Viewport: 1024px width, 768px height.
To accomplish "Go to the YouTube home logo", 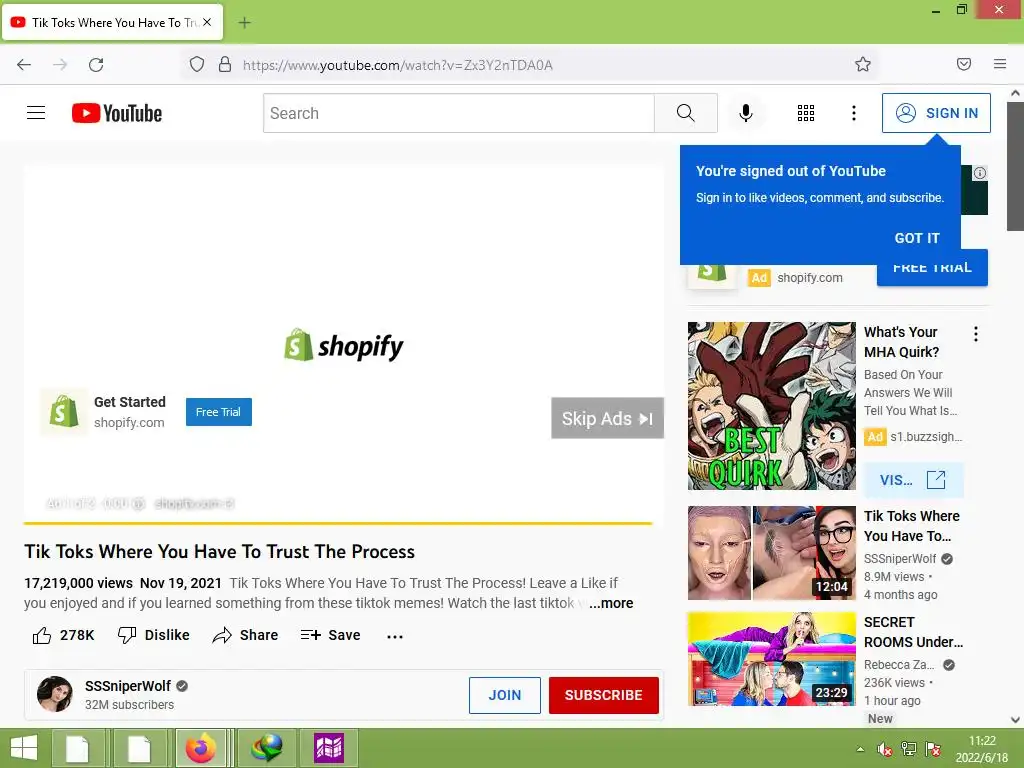I will tap(117, 113).
